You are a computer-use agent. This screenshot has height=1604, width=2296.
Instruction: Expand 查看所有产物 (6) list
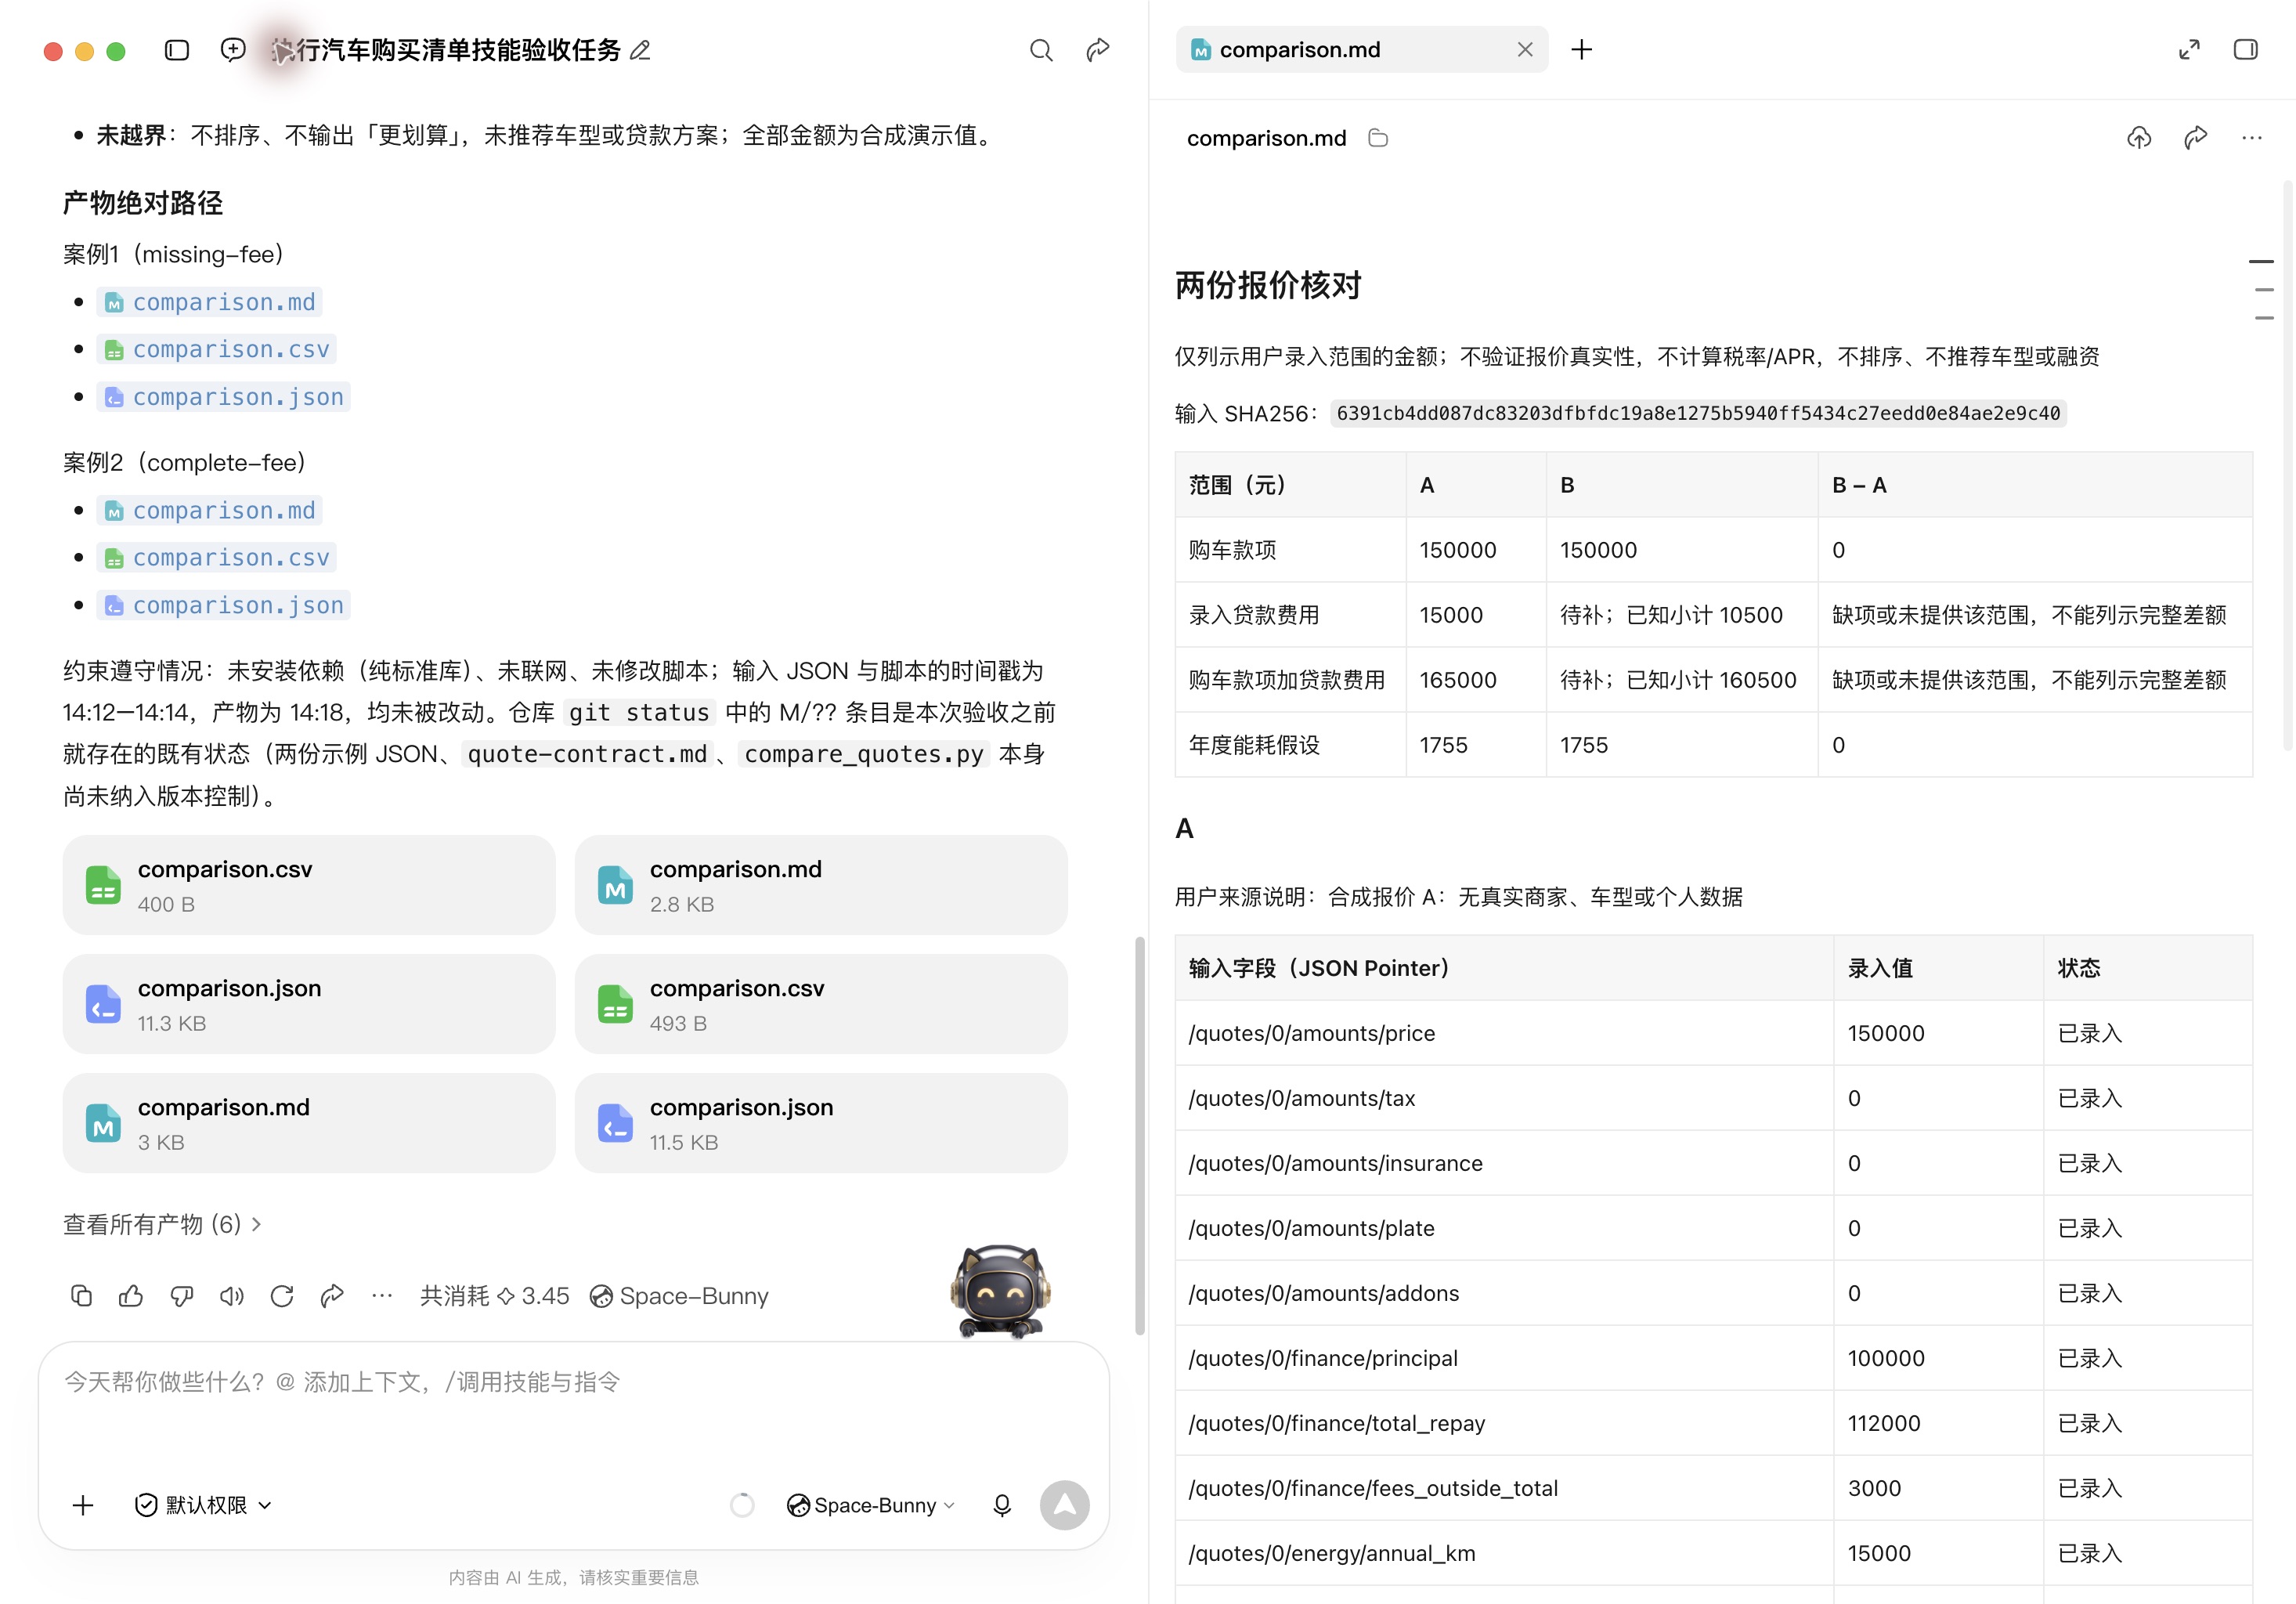point(162,1224)
